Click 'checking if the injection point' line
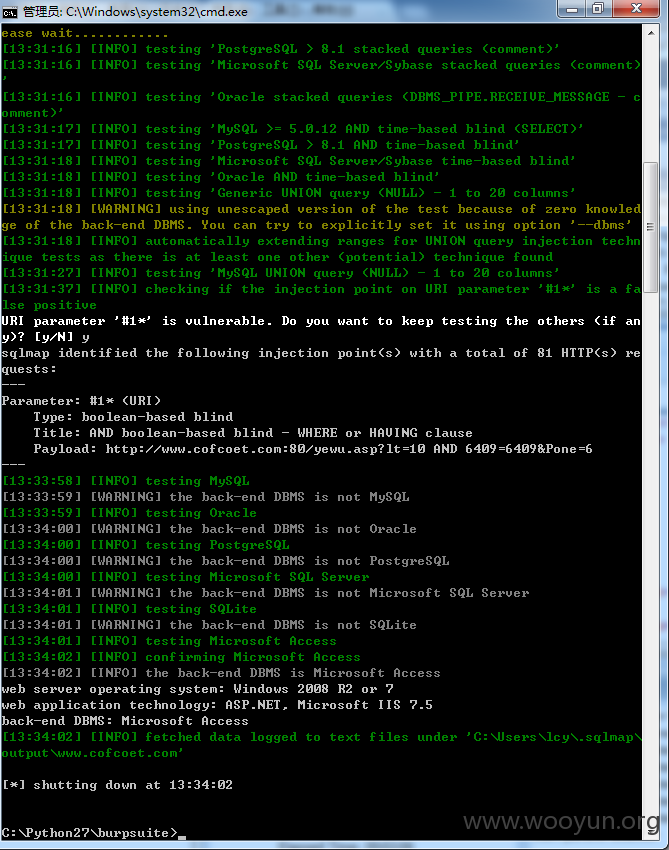 point(321,297)
